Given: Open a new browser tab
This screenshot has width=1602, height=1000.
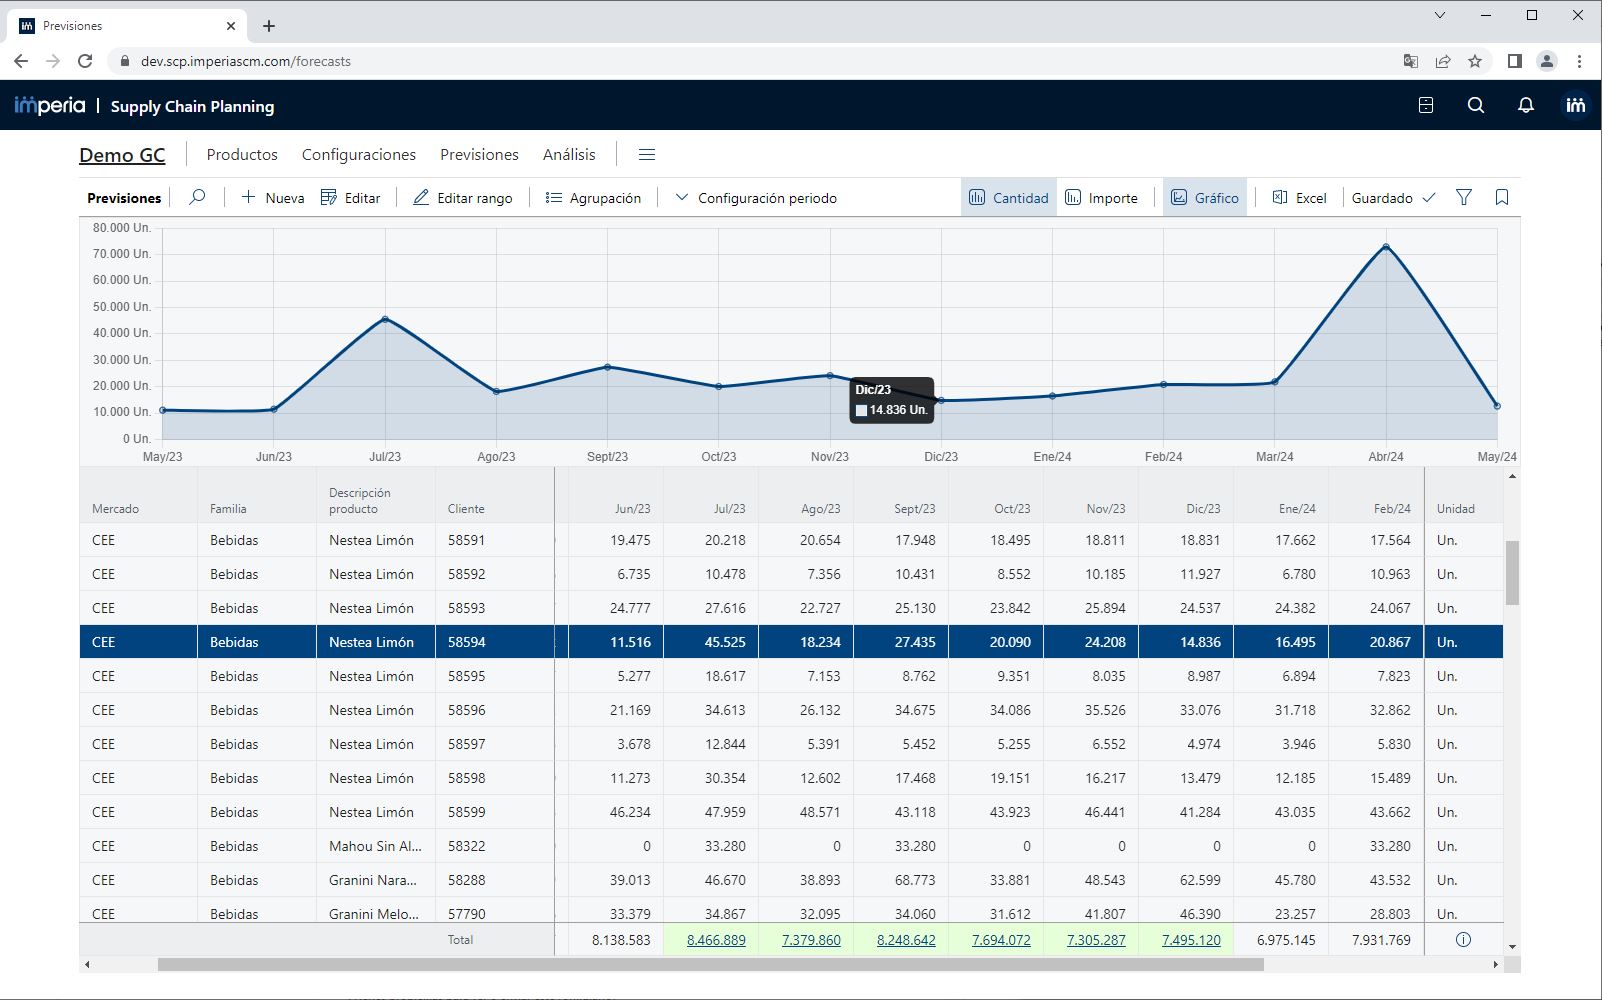Looking at the screenshot, I should point(269,26).
